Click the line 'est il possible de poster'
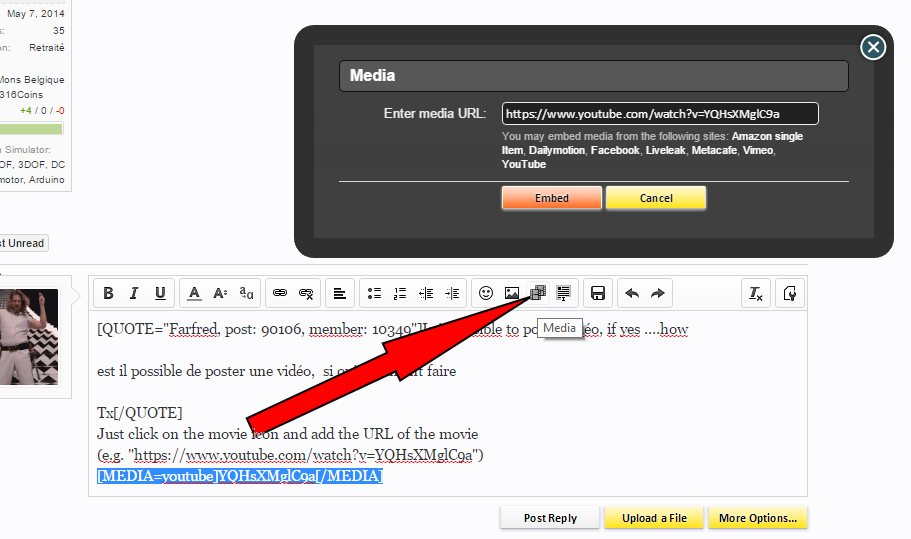 pyautogui.click(x=277, y=371)
